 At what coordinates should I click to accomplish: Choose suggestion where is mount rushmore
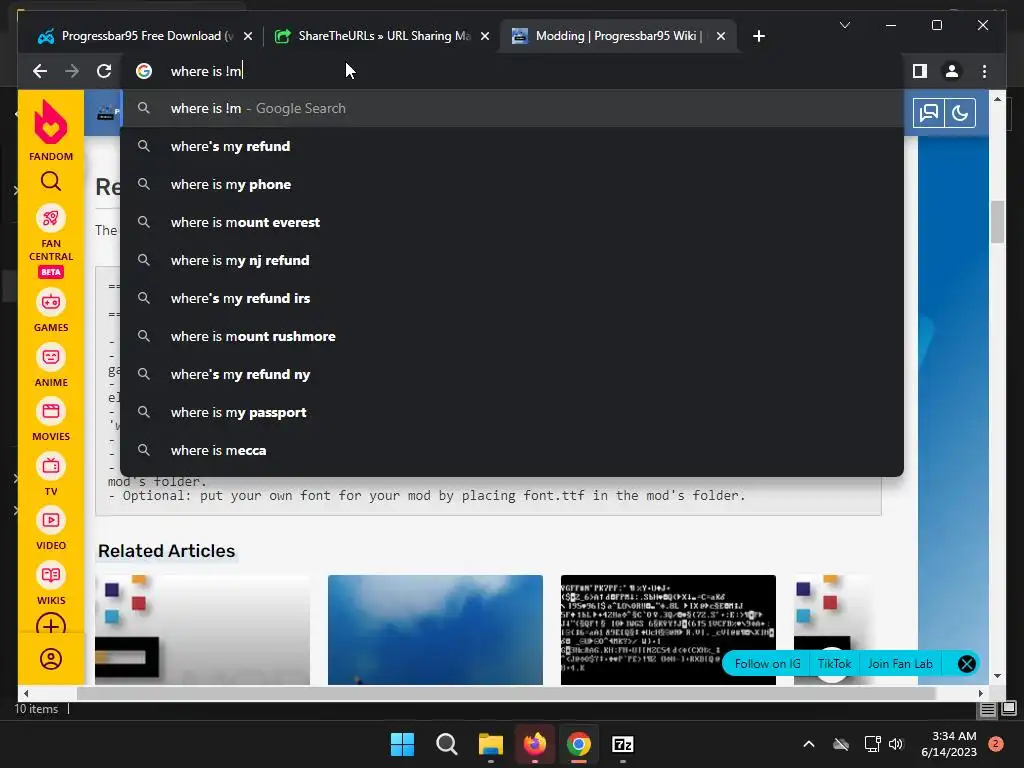(512, 336)
